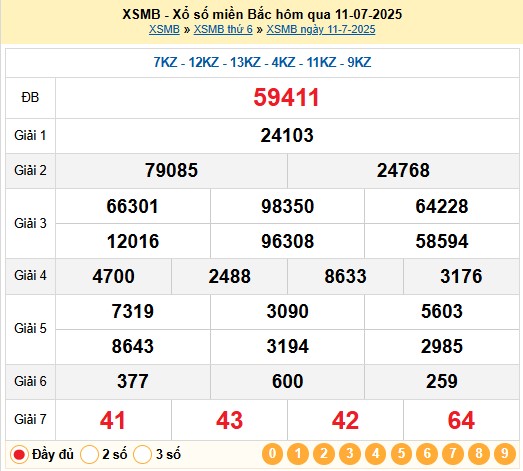Click the Giải 6 result 600
This screenshot has height=471, width=523.
click(287, 381)
